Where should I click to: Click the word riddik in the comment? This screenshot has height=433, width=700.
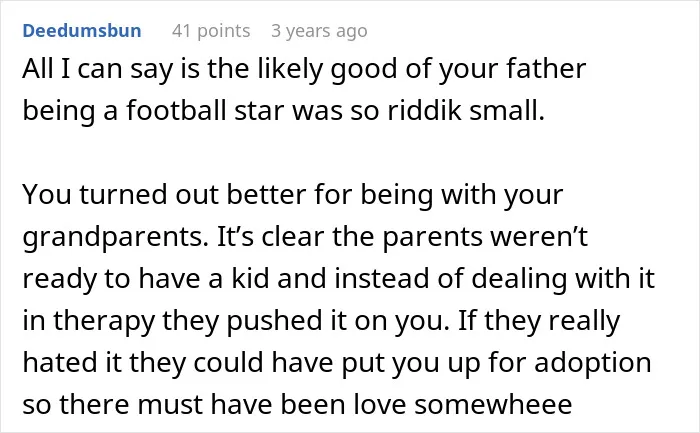pos(424,110)
